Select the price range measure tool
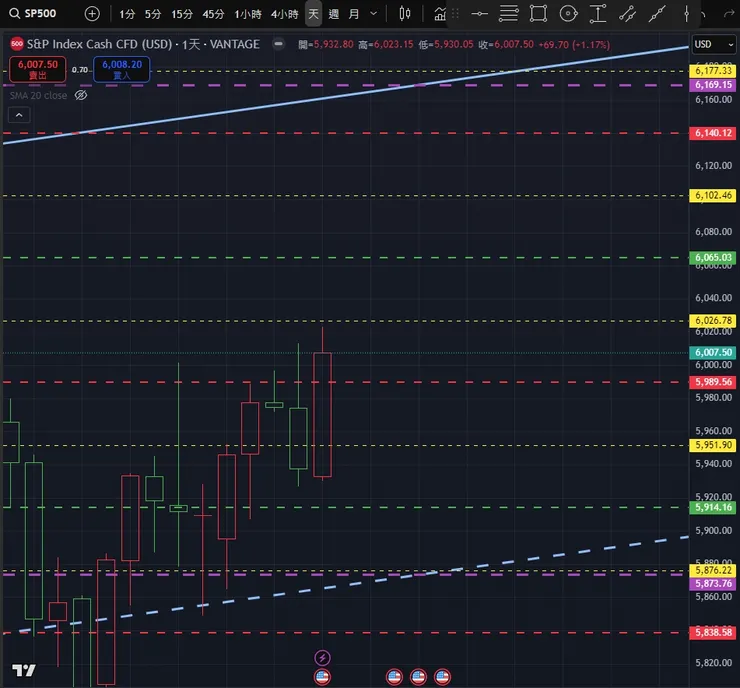 (598, 14)
